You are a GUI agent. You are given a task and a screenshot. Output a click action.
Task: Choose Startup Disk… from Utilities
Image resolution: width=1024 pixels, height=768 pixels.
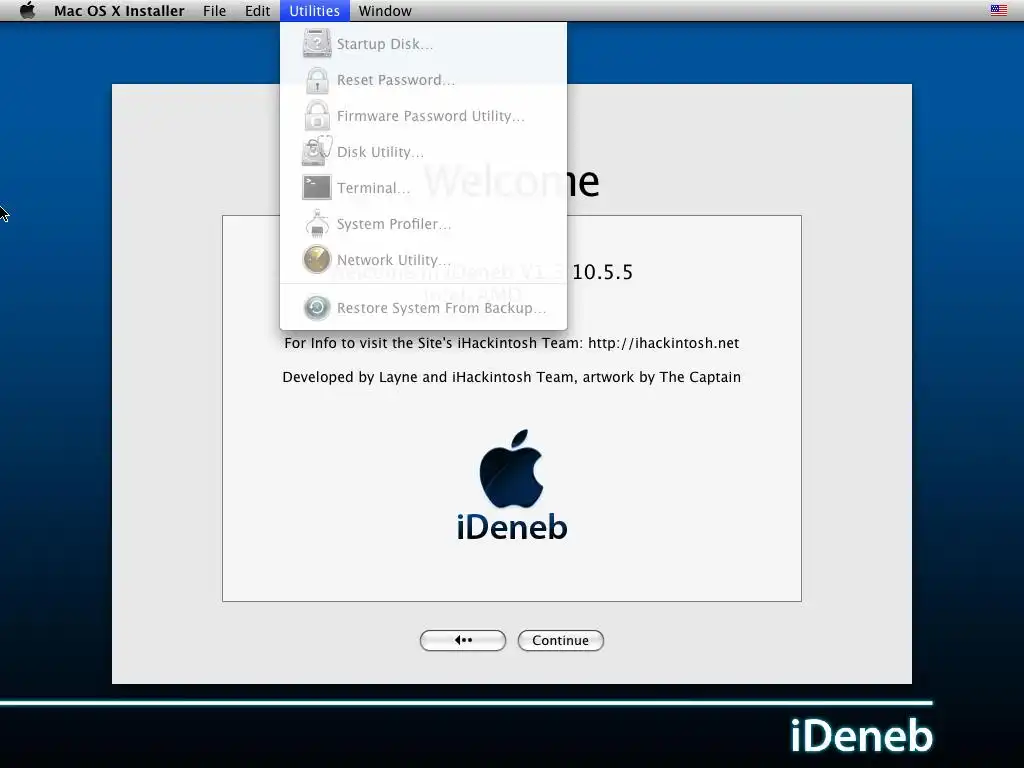(x=423, y=44)
